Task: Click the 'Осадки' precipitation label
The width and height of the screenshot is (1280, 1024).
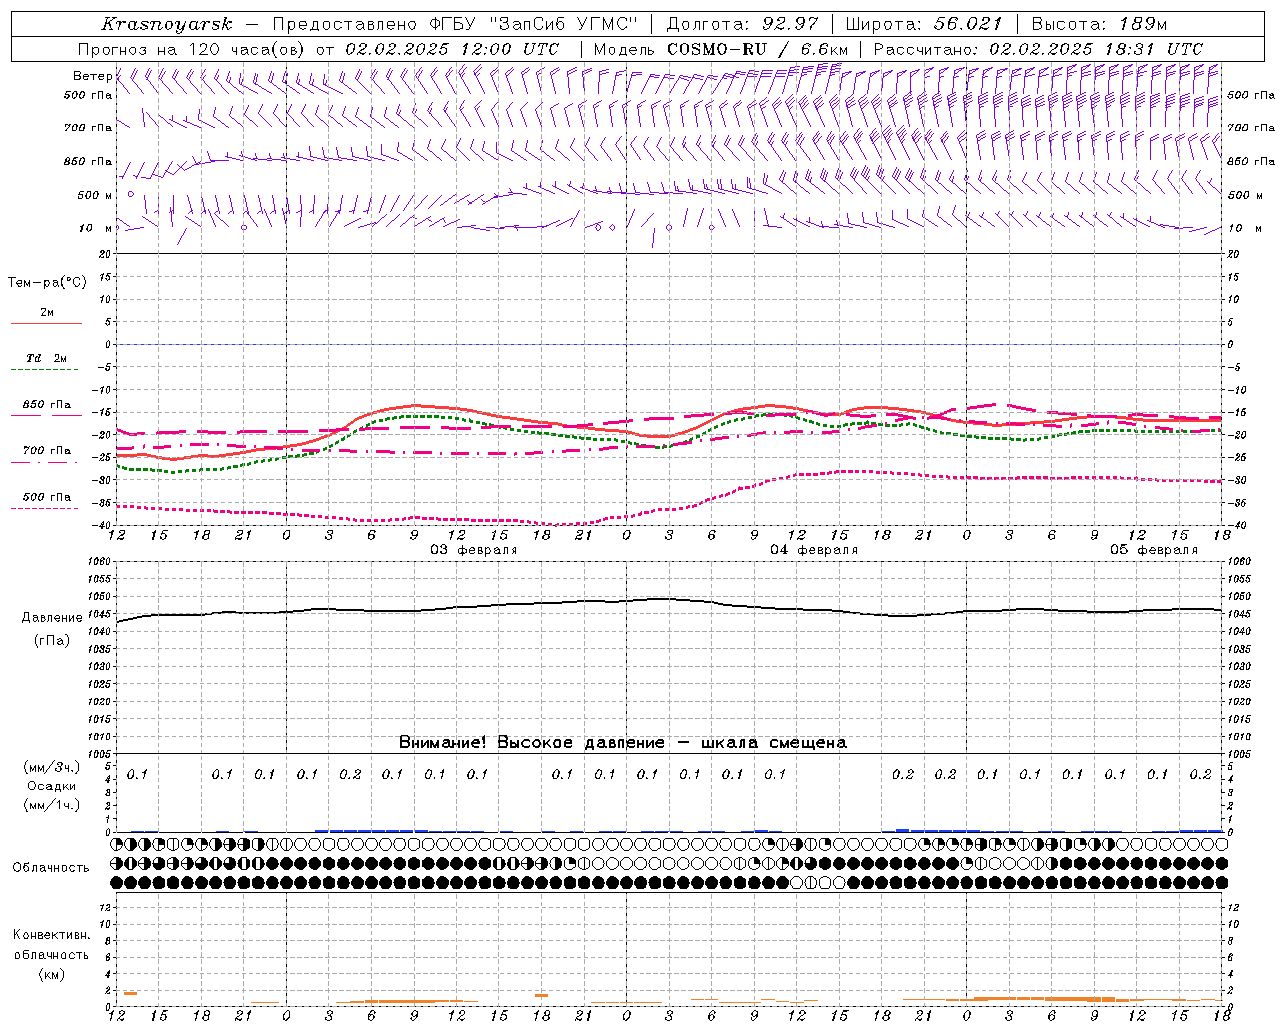Action: [52, 786]
